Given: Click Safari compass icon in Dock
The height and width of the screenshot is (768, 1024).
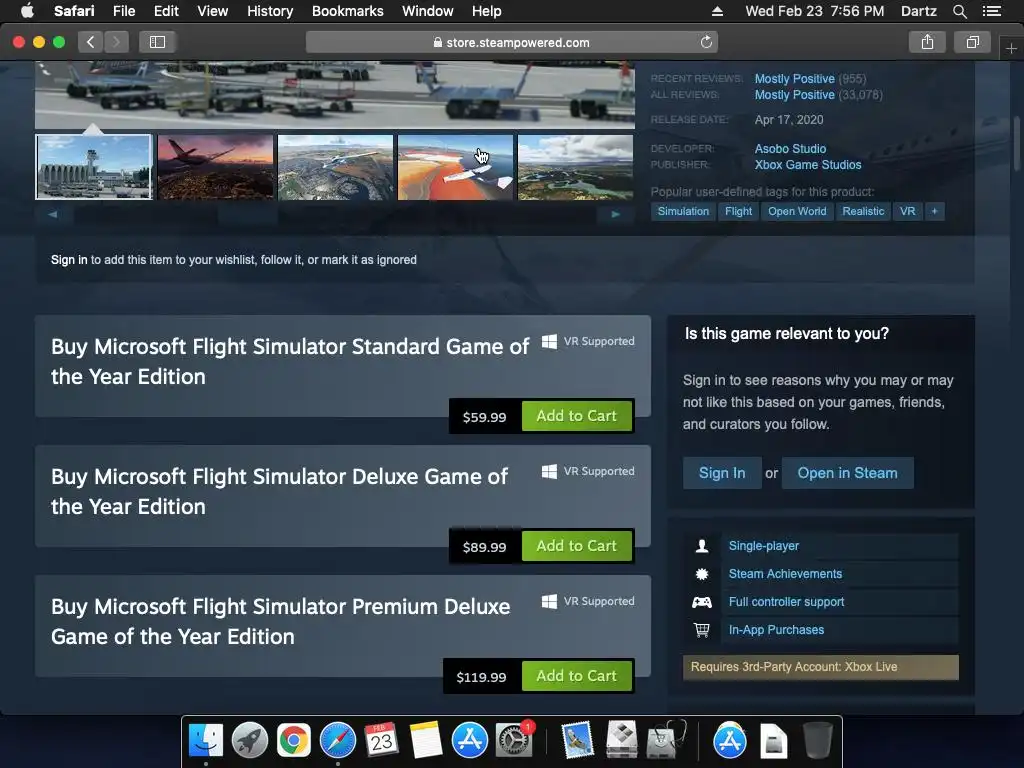Looking at the screenshot, I should 338,741.
